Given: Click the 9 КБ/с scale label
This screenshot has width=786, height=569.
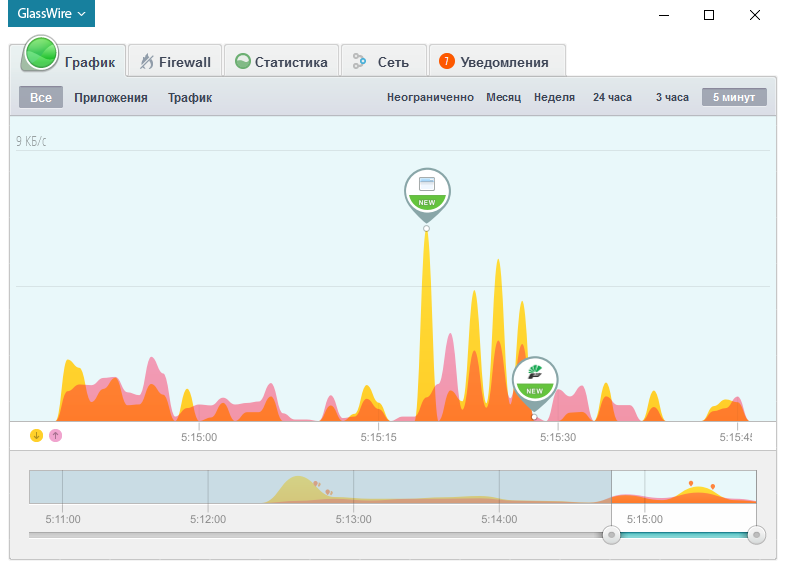Looking at the screenshot, I should point(31,141).
